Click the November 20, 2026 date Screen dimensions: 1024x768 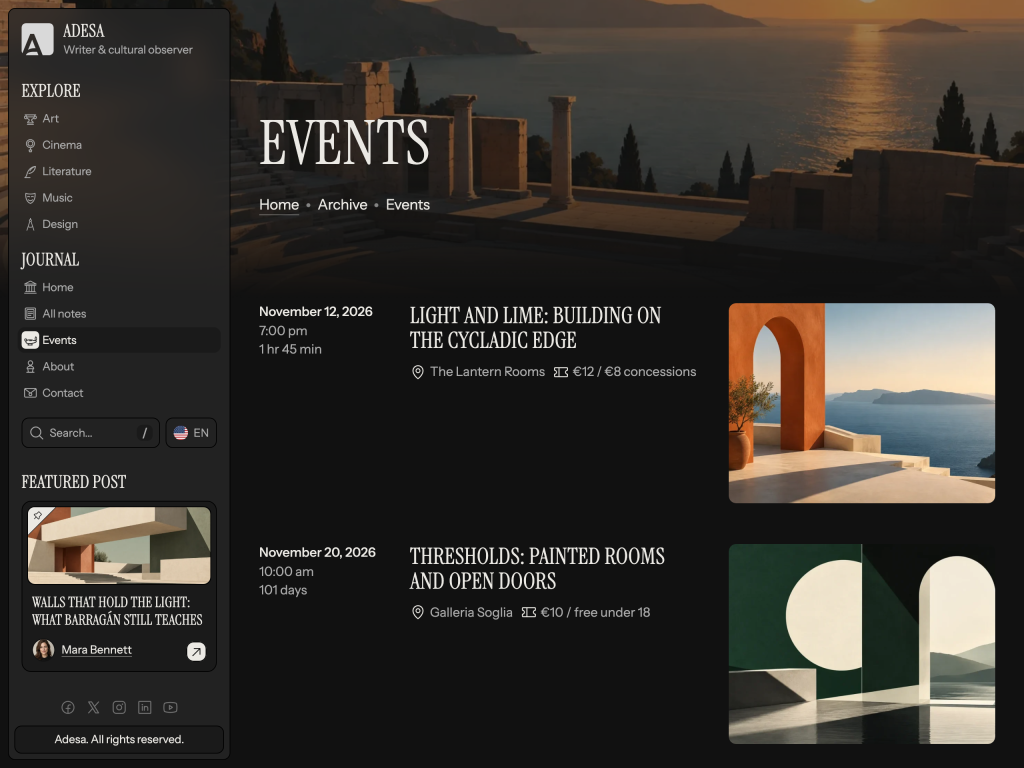pos(317,552)
